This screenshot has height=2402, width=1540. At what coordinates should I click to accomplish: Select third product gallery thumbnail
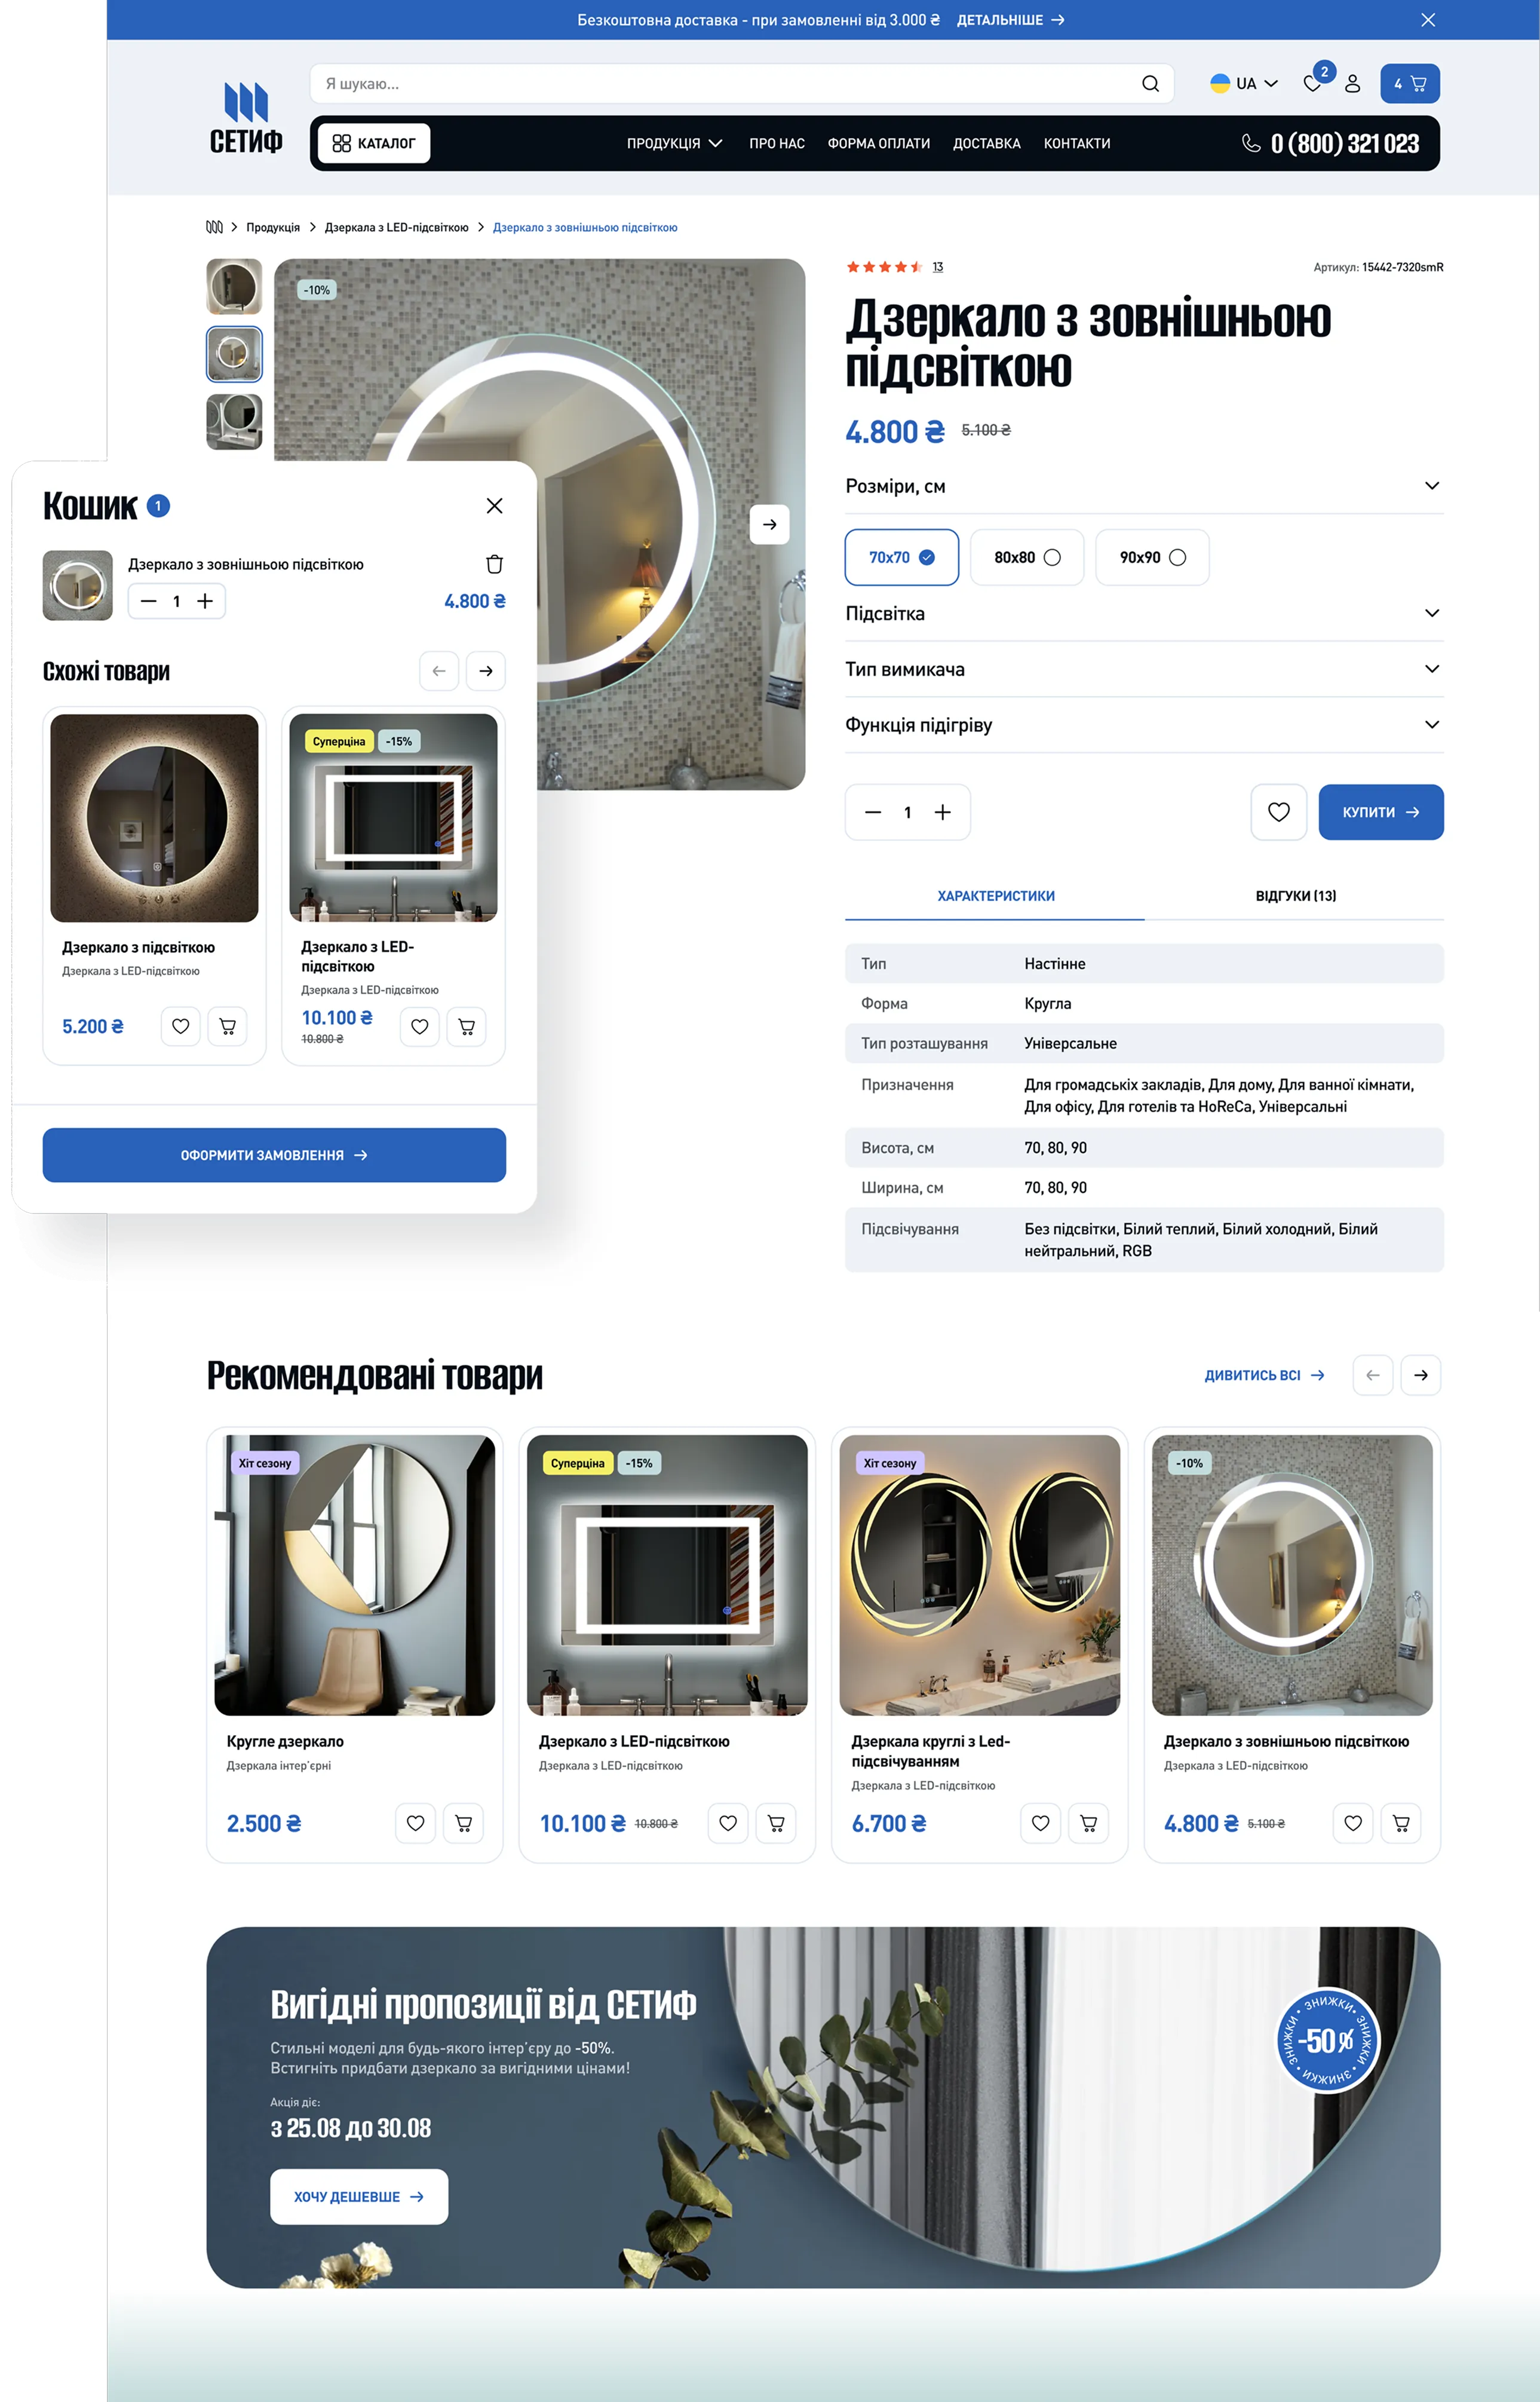click(x=234, y=421)
